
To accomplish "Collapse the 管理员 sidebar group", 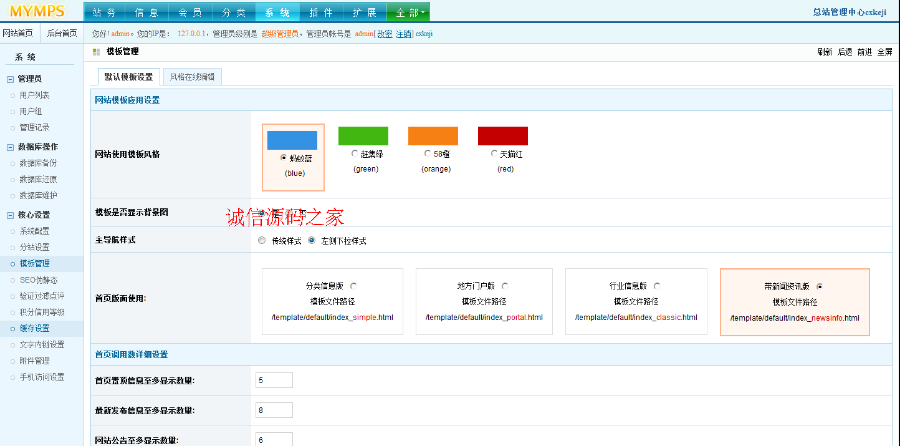I will pyautogui.click(x=10, y=79).
